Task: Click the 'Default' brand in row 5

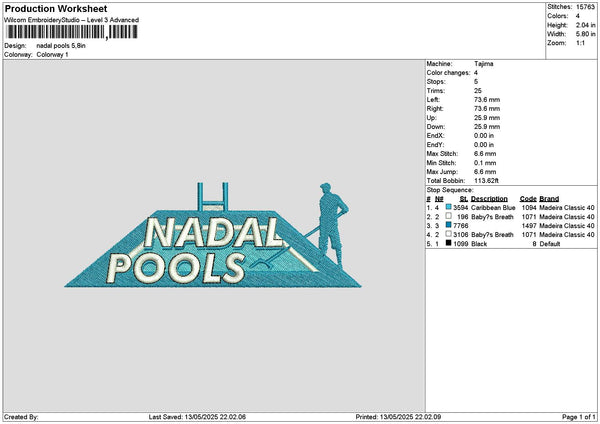Action: pos(550,244)
